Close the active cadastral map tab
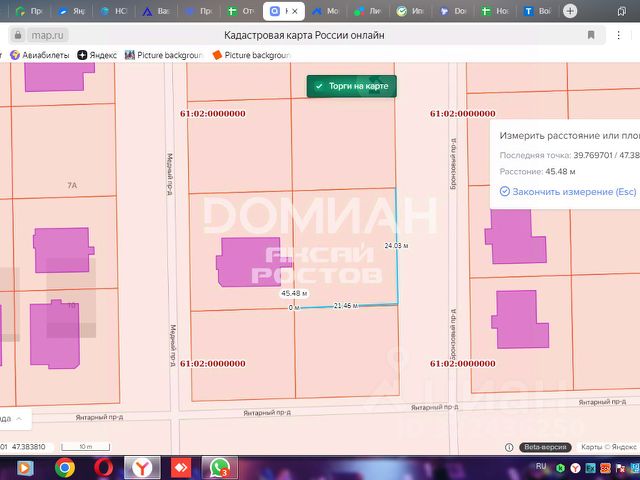This screenshot has height=480, width=640. 295,11
